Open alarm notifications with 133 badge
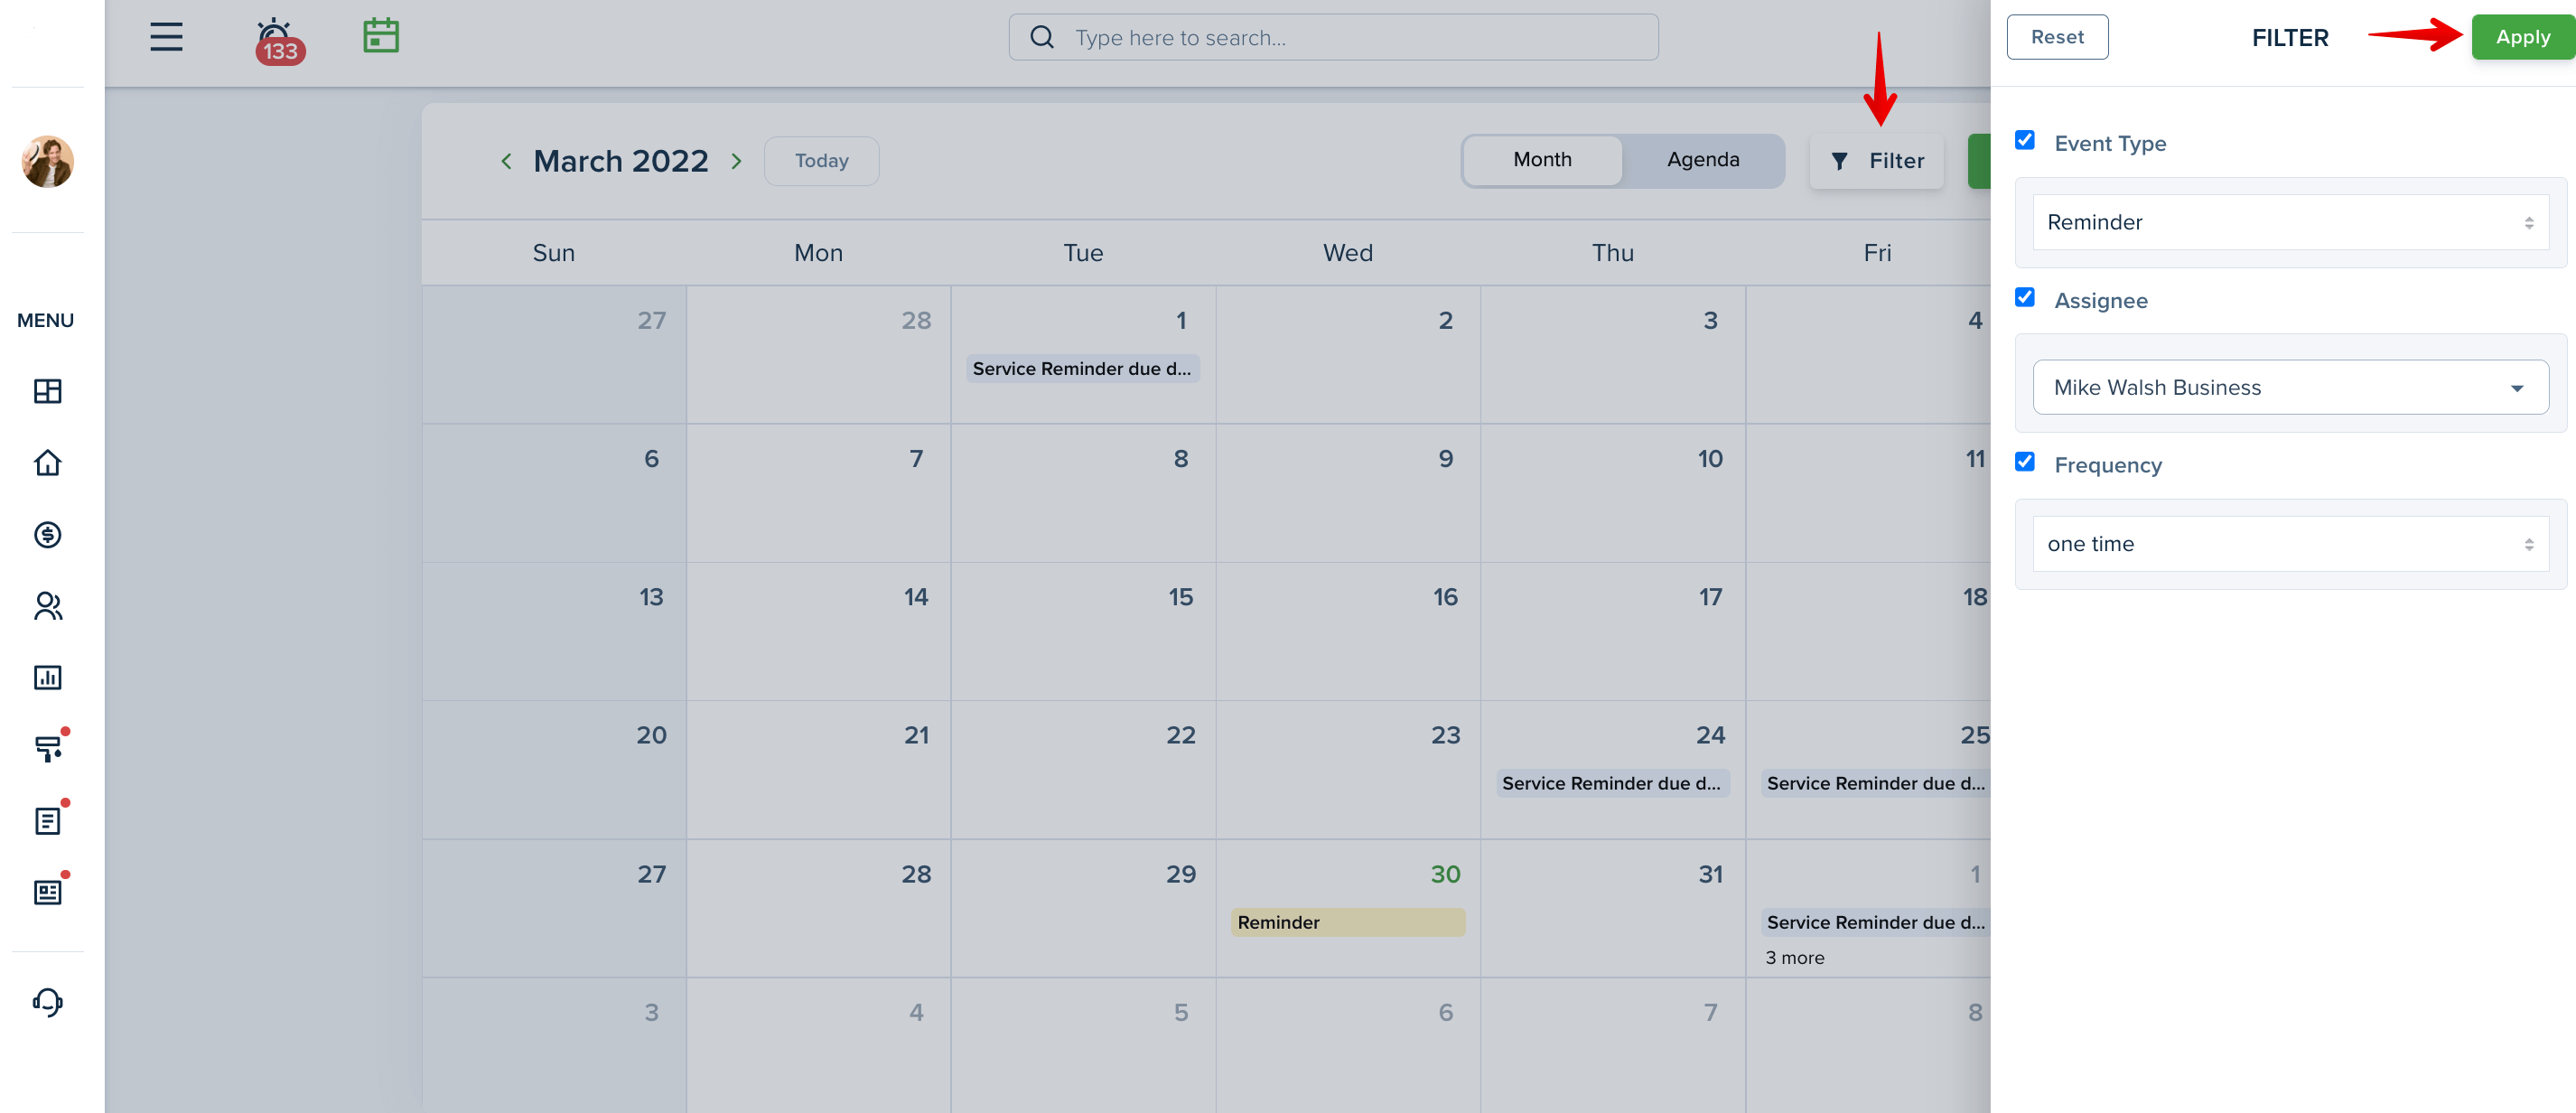2576x1113 pixels. 278,41
